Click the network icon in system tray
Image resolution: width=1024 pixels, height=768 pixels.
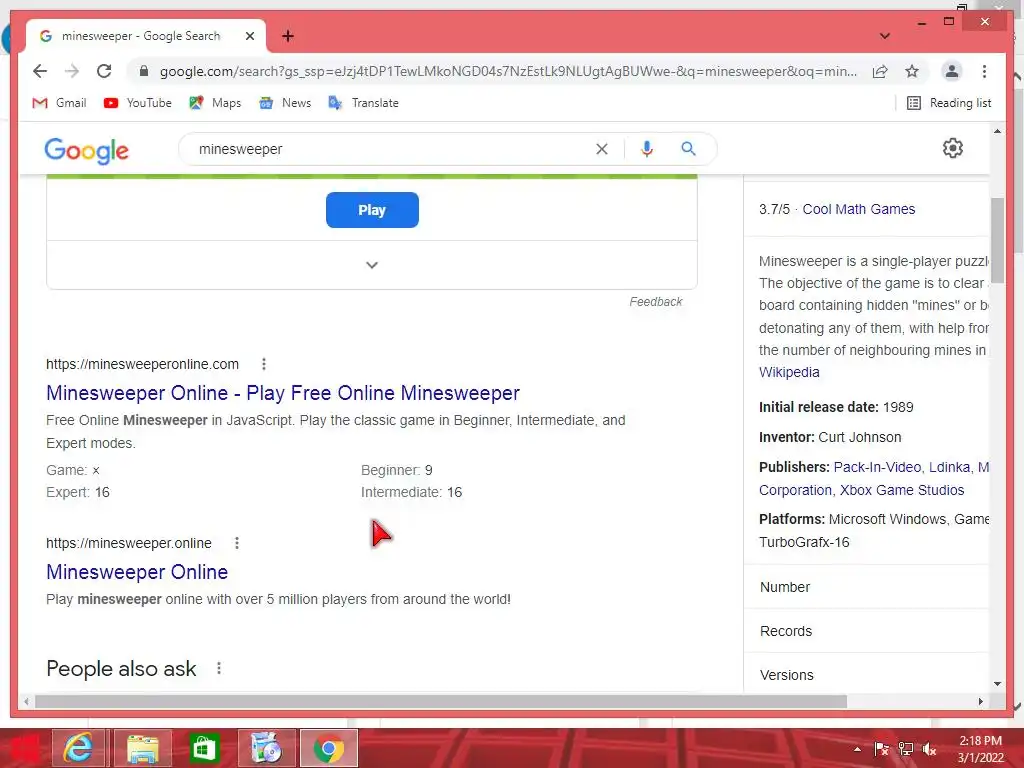coord(906,749)
